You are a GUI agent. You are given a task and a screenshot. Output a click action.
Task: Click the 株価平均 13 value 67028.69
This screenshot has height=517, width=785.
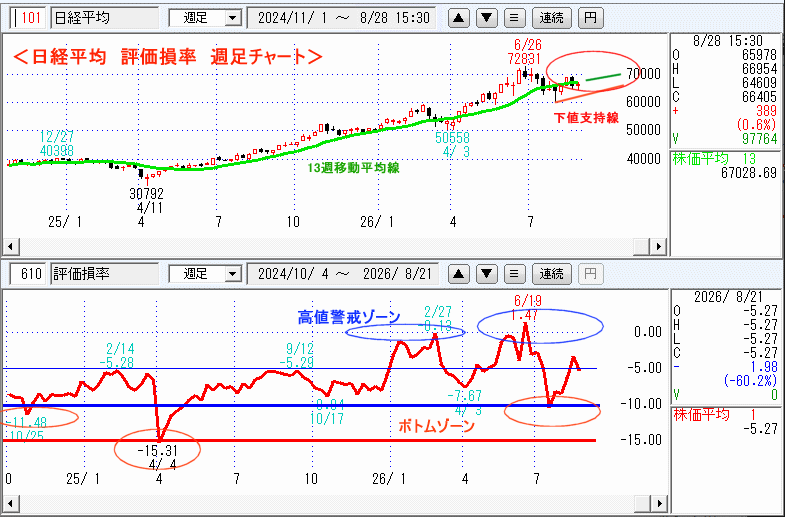tap(748, 173)
